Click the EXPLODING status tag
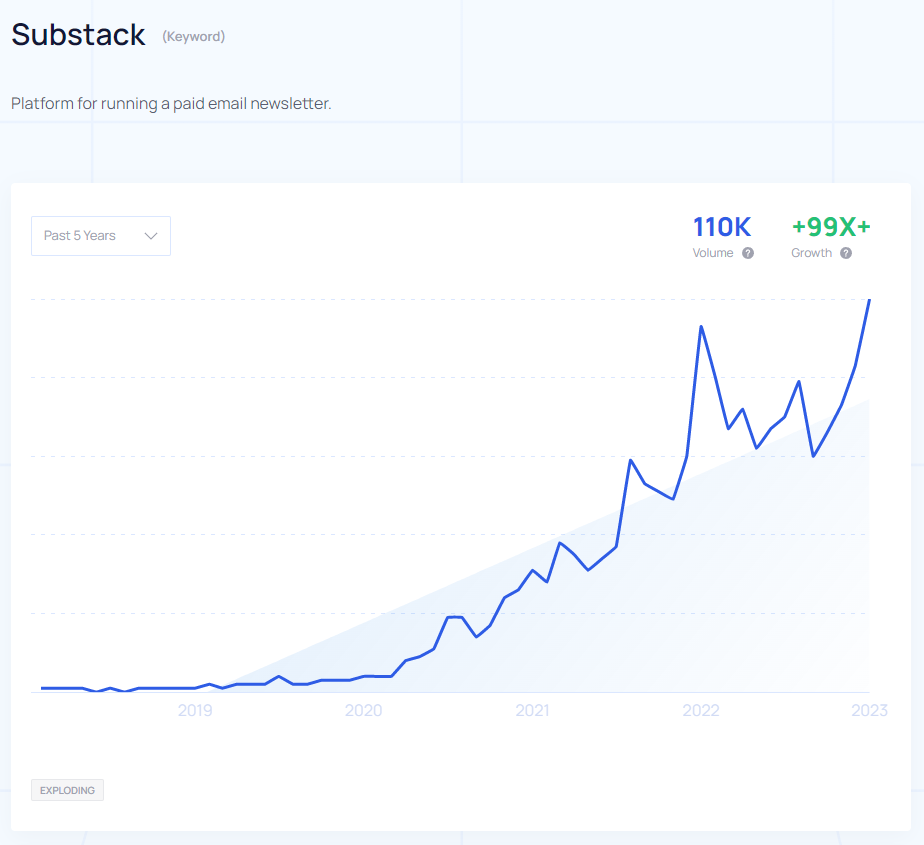This screenshot has height=845, width=924. coord(67,790)
